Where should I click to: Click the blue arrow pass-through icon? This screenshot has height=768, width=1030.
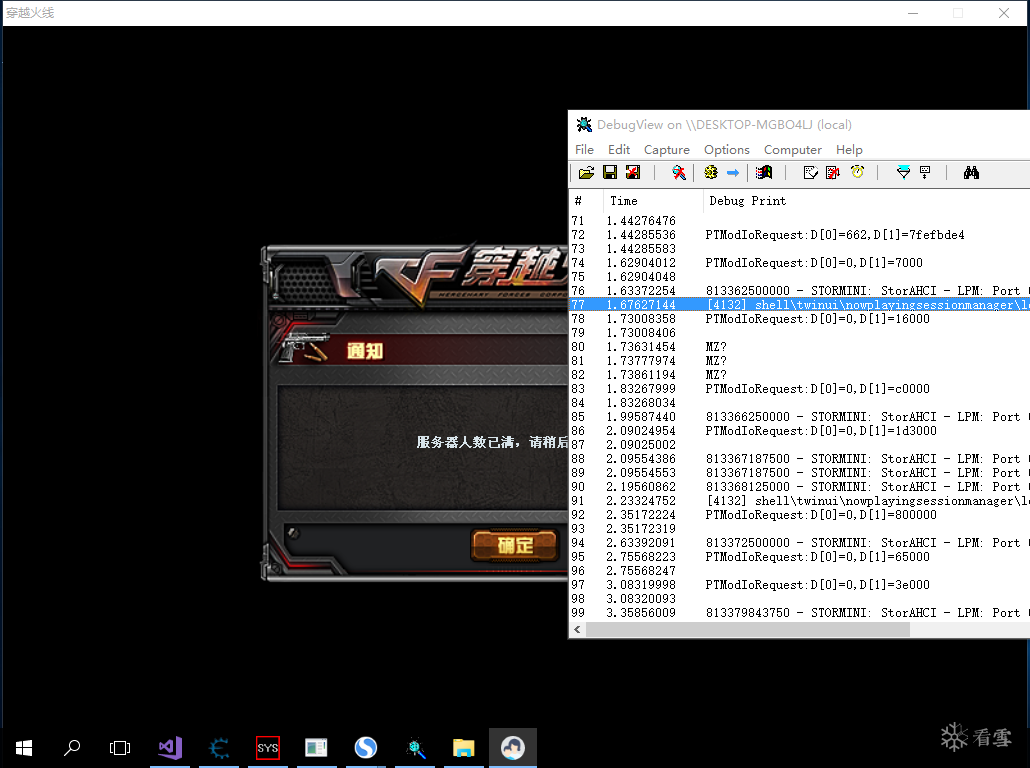733,173
